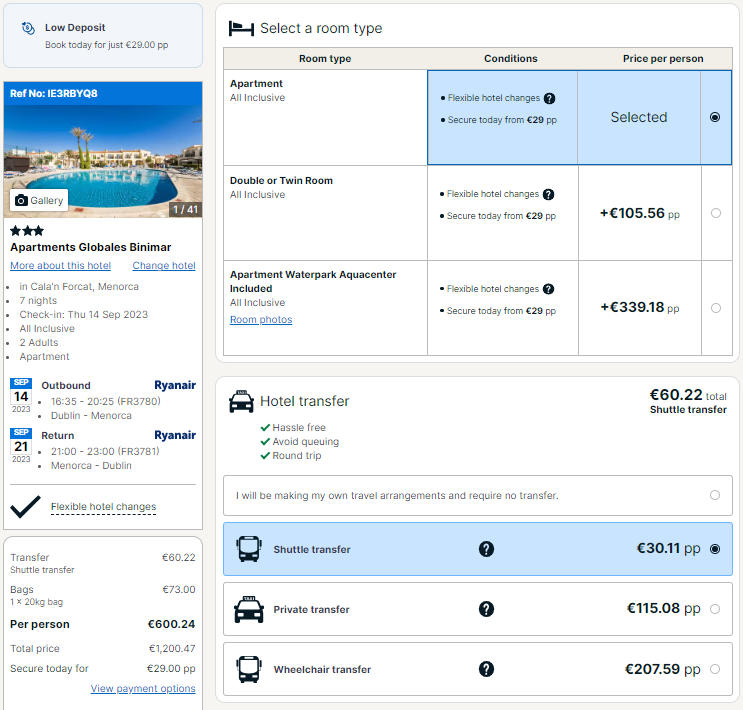Click the help icon beside Shuttle transfer

coord(486,549)
